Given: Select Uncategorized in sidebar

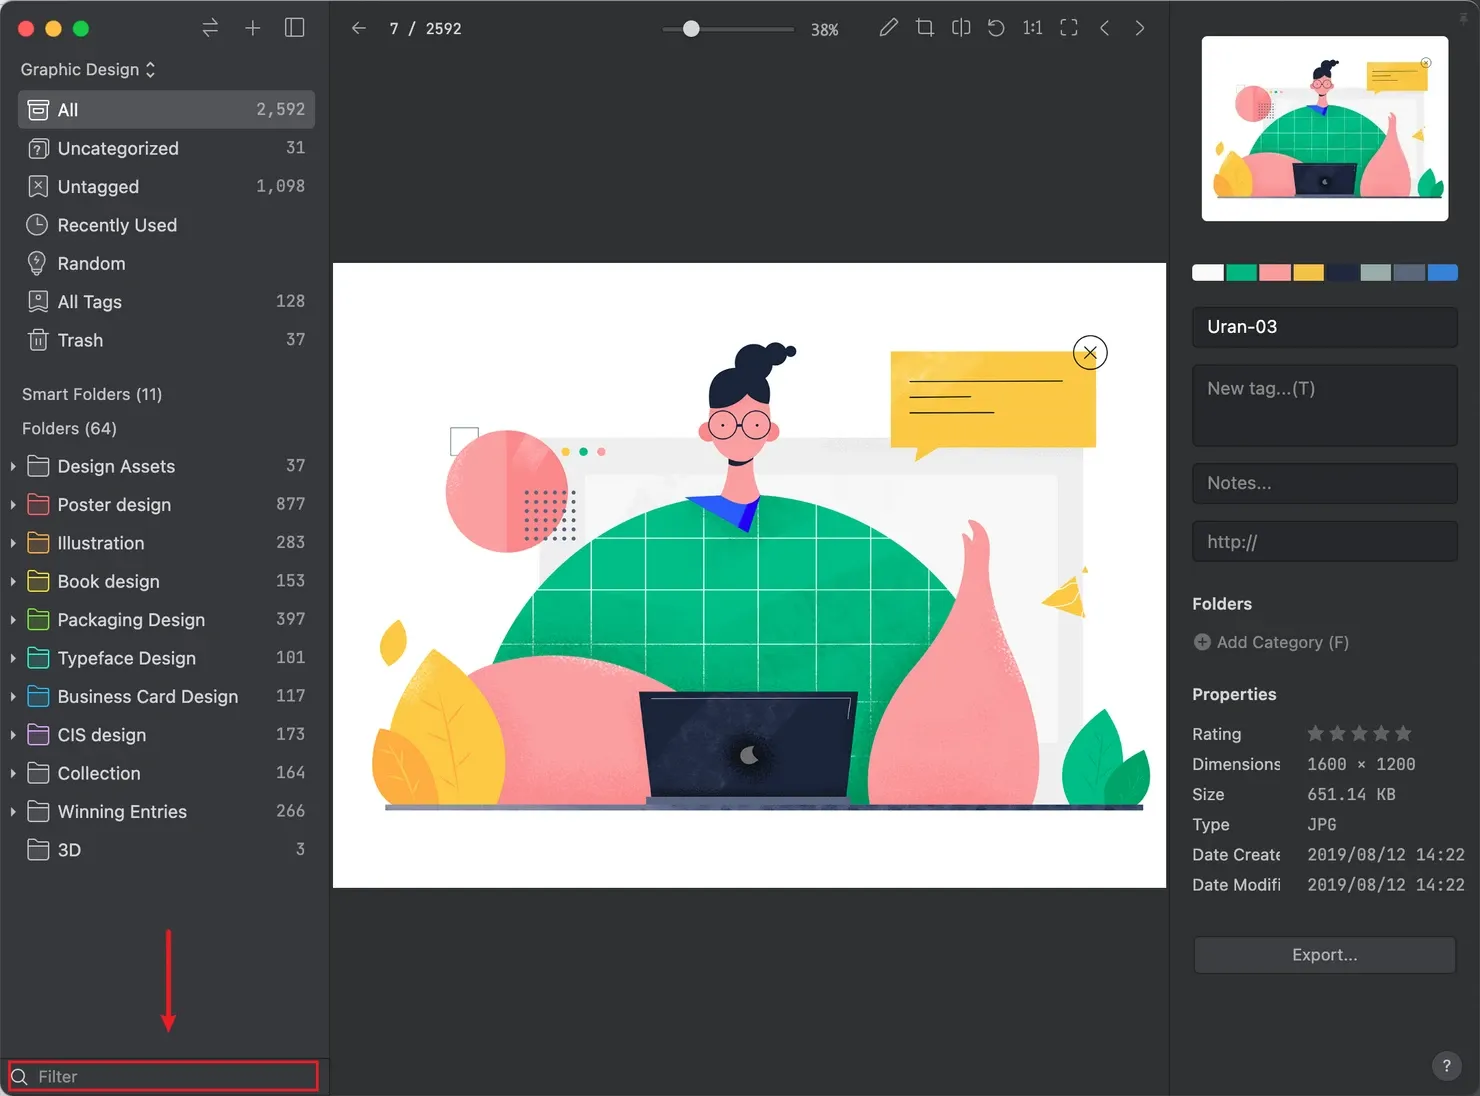Looking at the screenshot, I should click(x=166, y=148).
